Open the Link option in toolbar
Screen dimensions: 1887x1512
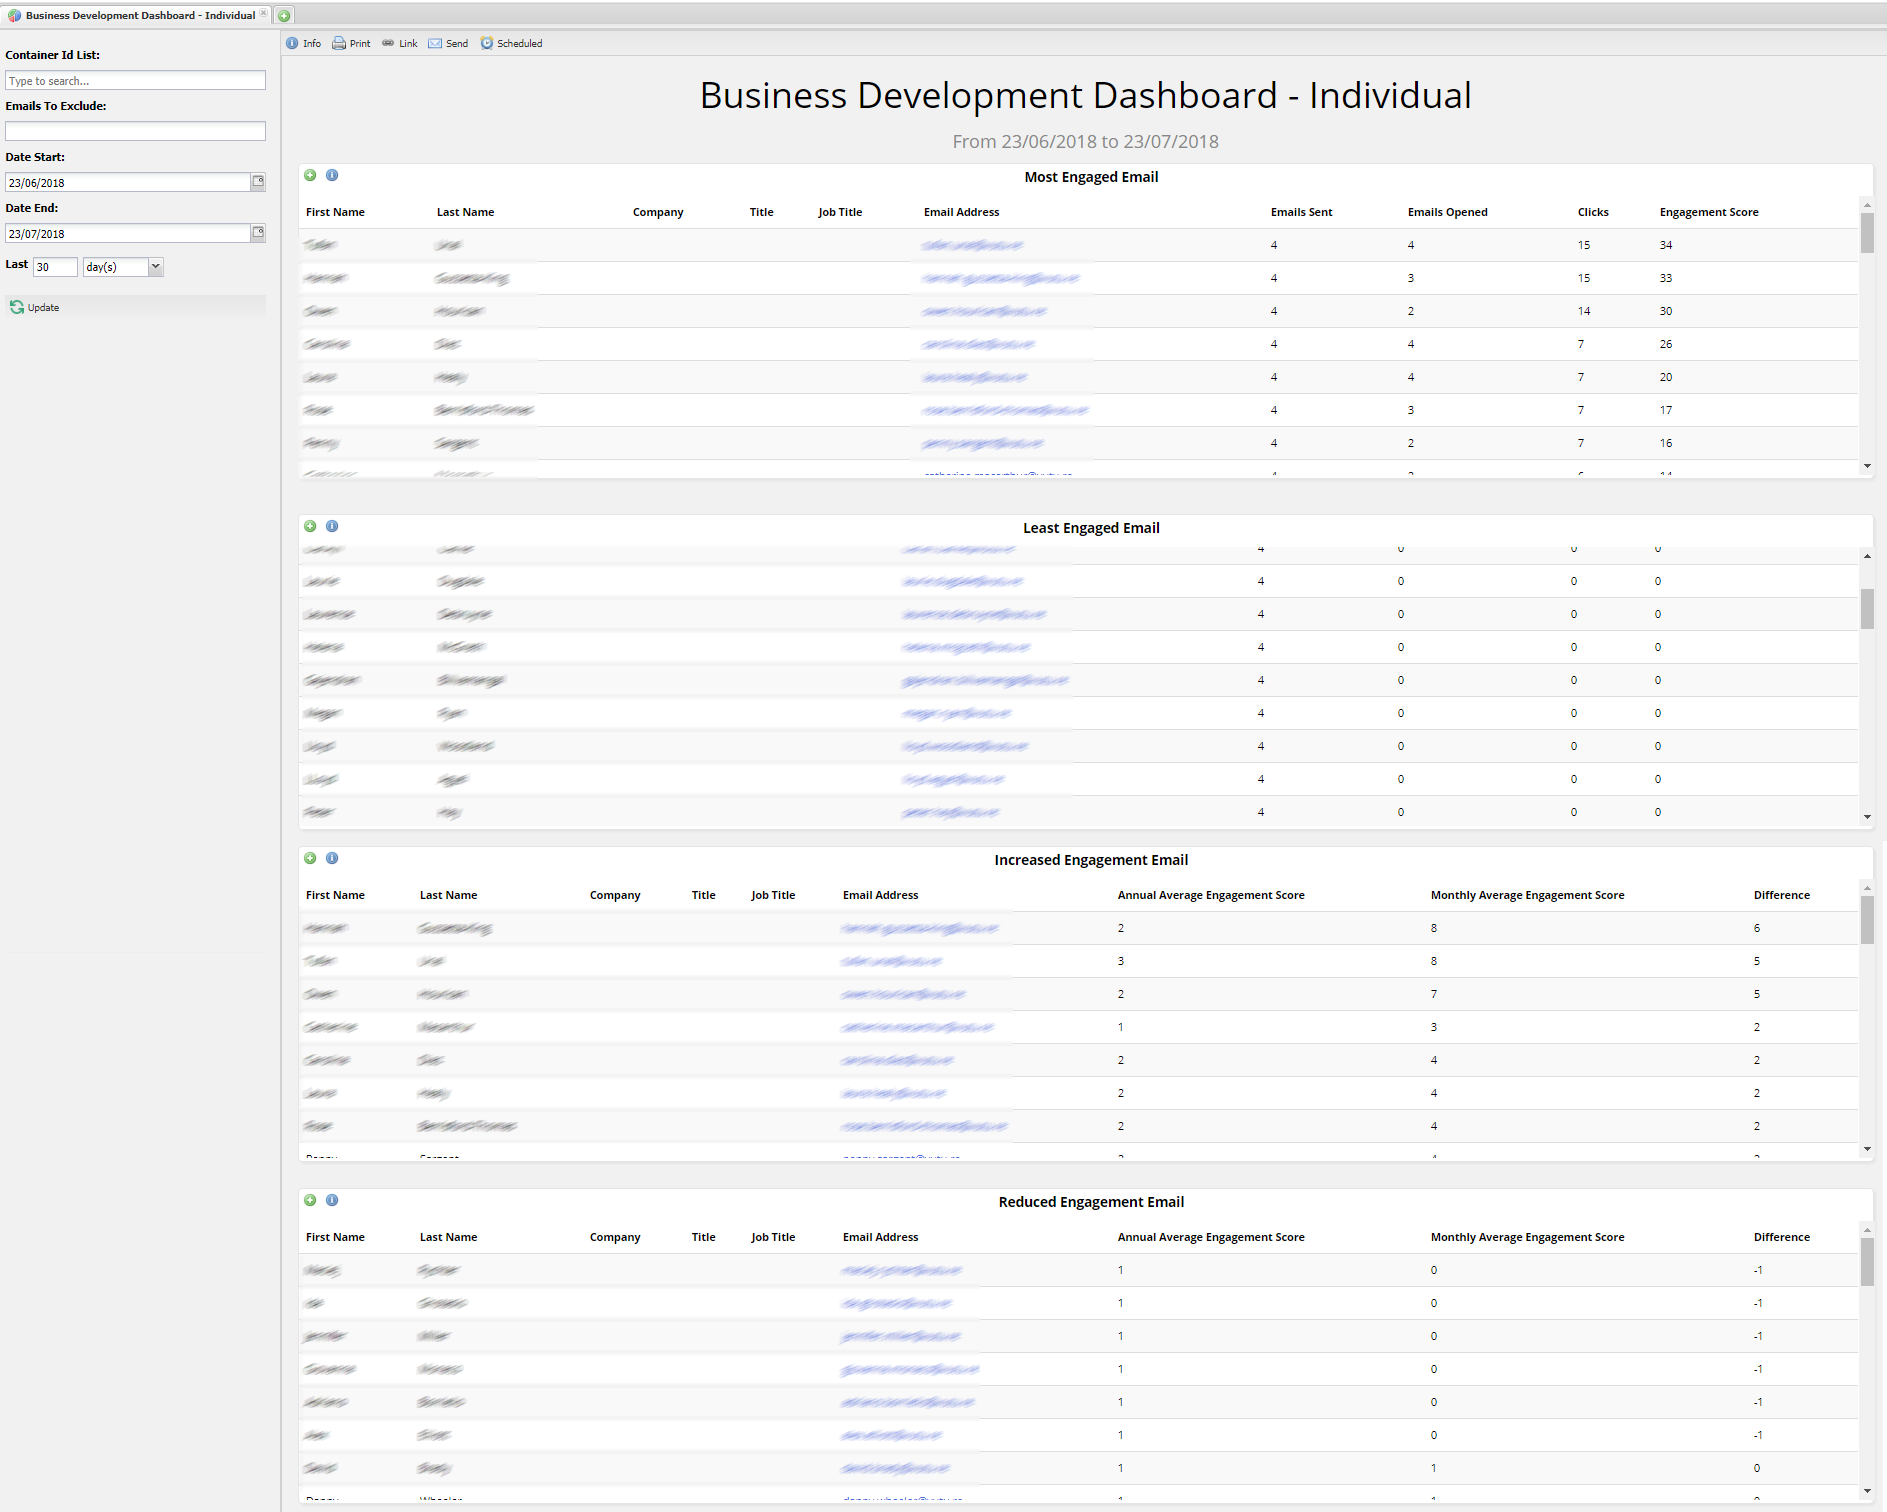(399, 43)
